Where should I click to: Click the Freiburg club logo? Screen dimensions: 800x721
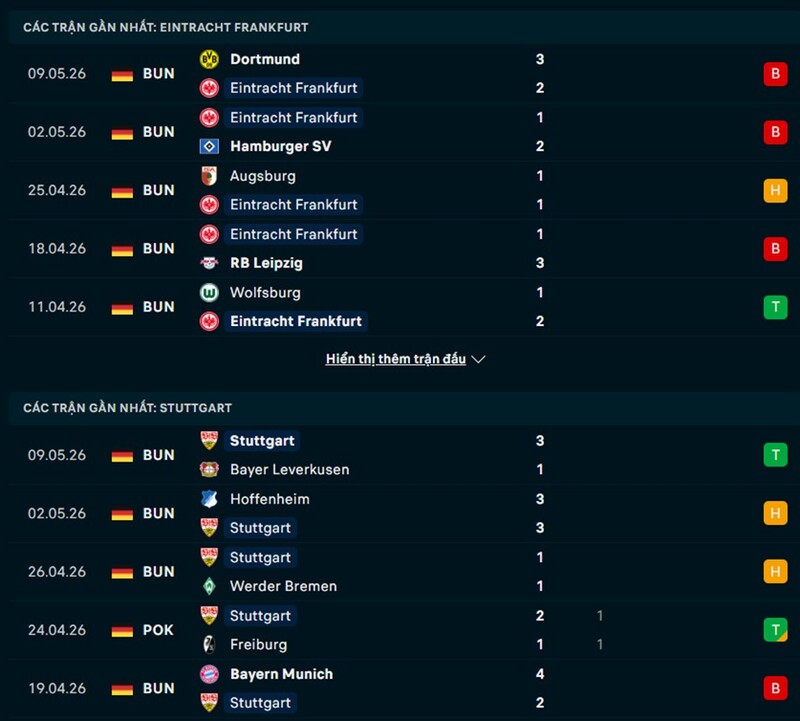click(209, 644)
